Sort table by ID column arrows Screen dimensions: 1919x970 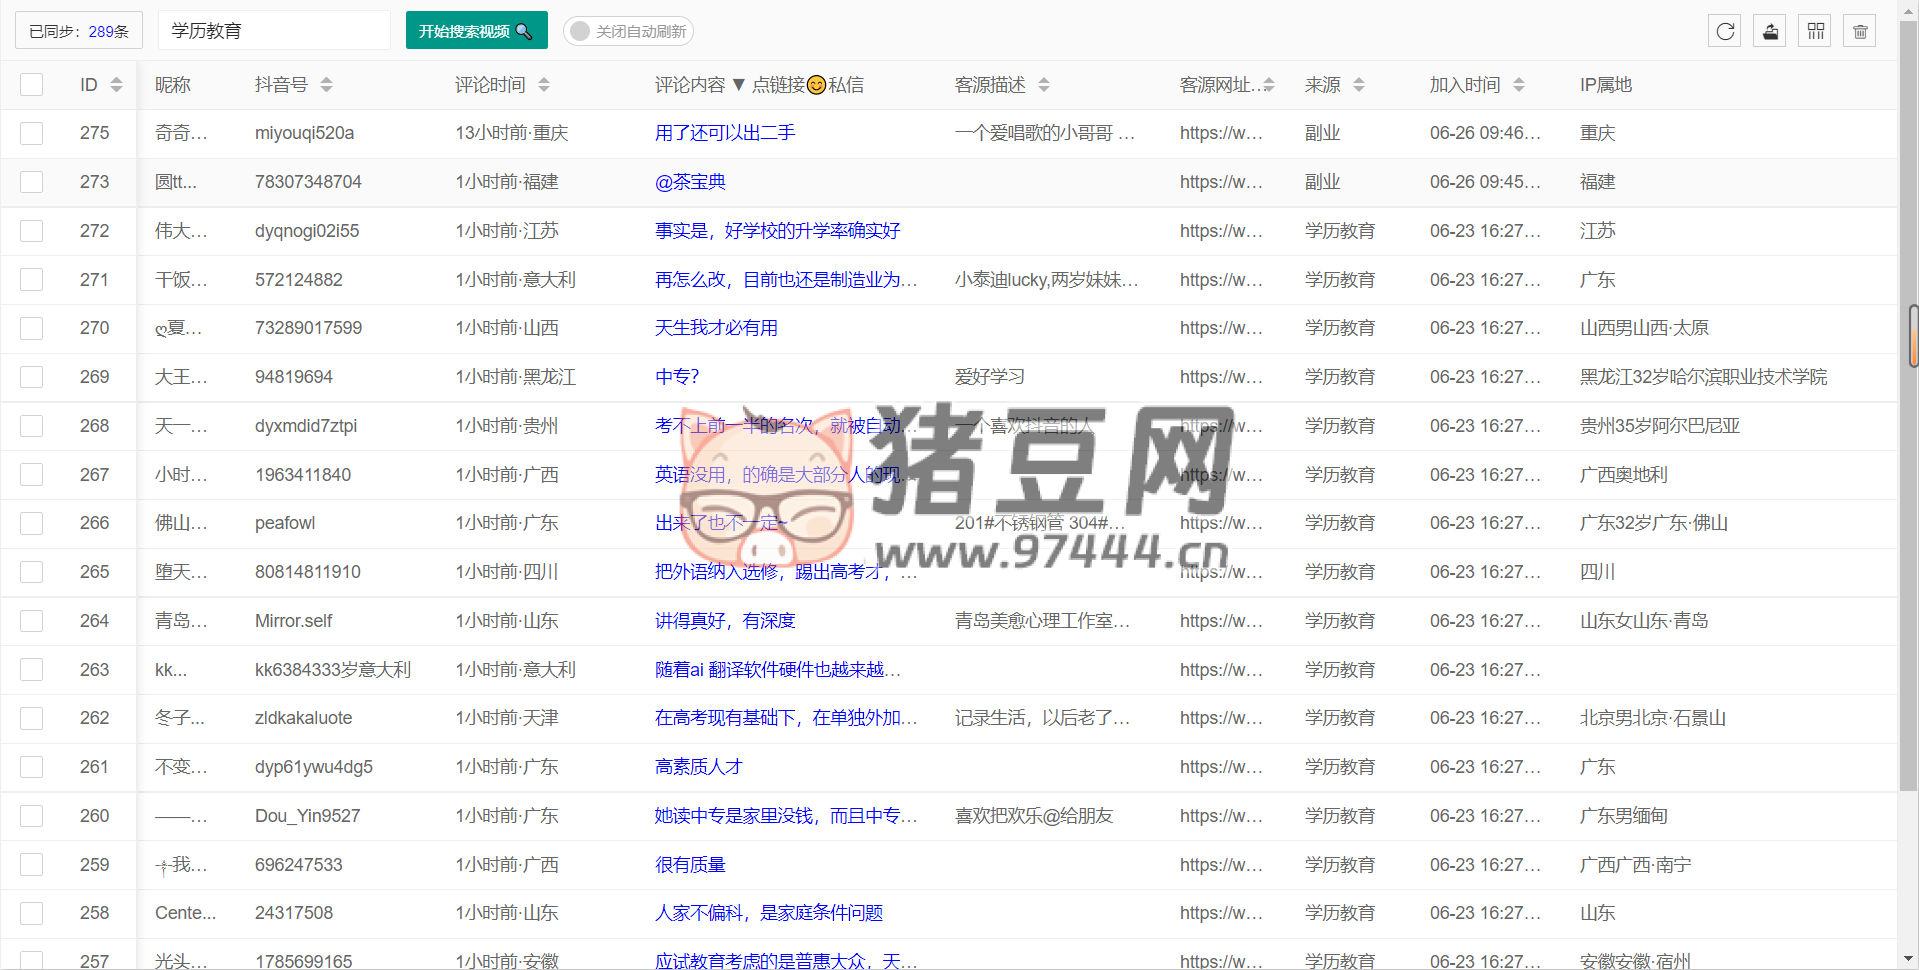[116, 85]
